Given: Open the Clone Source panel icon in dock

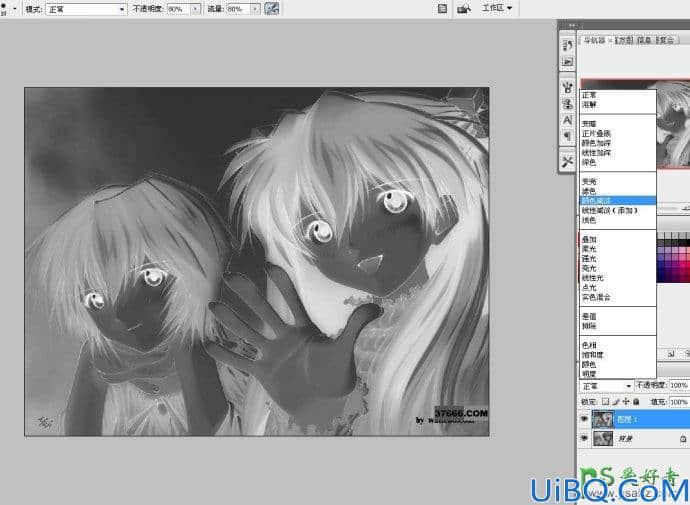Looking at the screenshot, I should pyautogui.click(x=568, y=104).
